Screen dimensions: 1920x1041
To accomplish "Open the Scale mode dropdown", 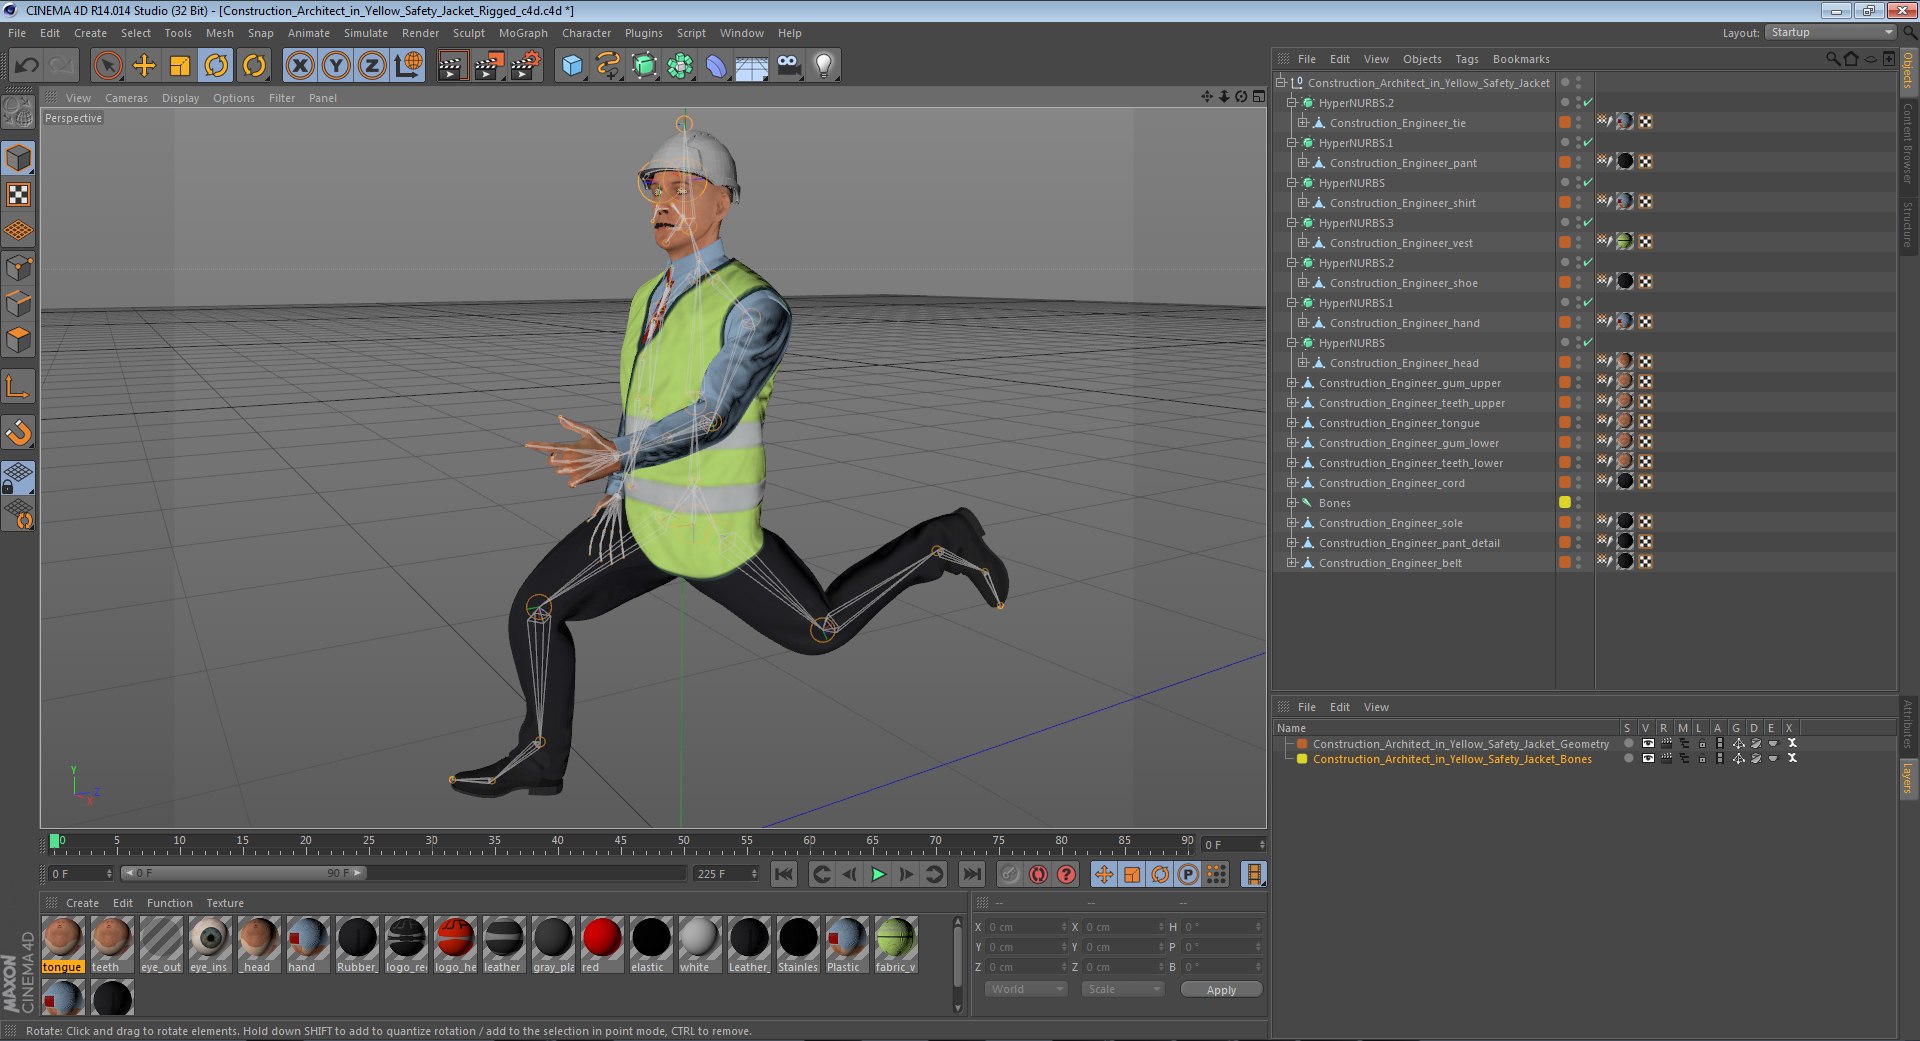I will pyautogui.click(x=1123, y=989).
